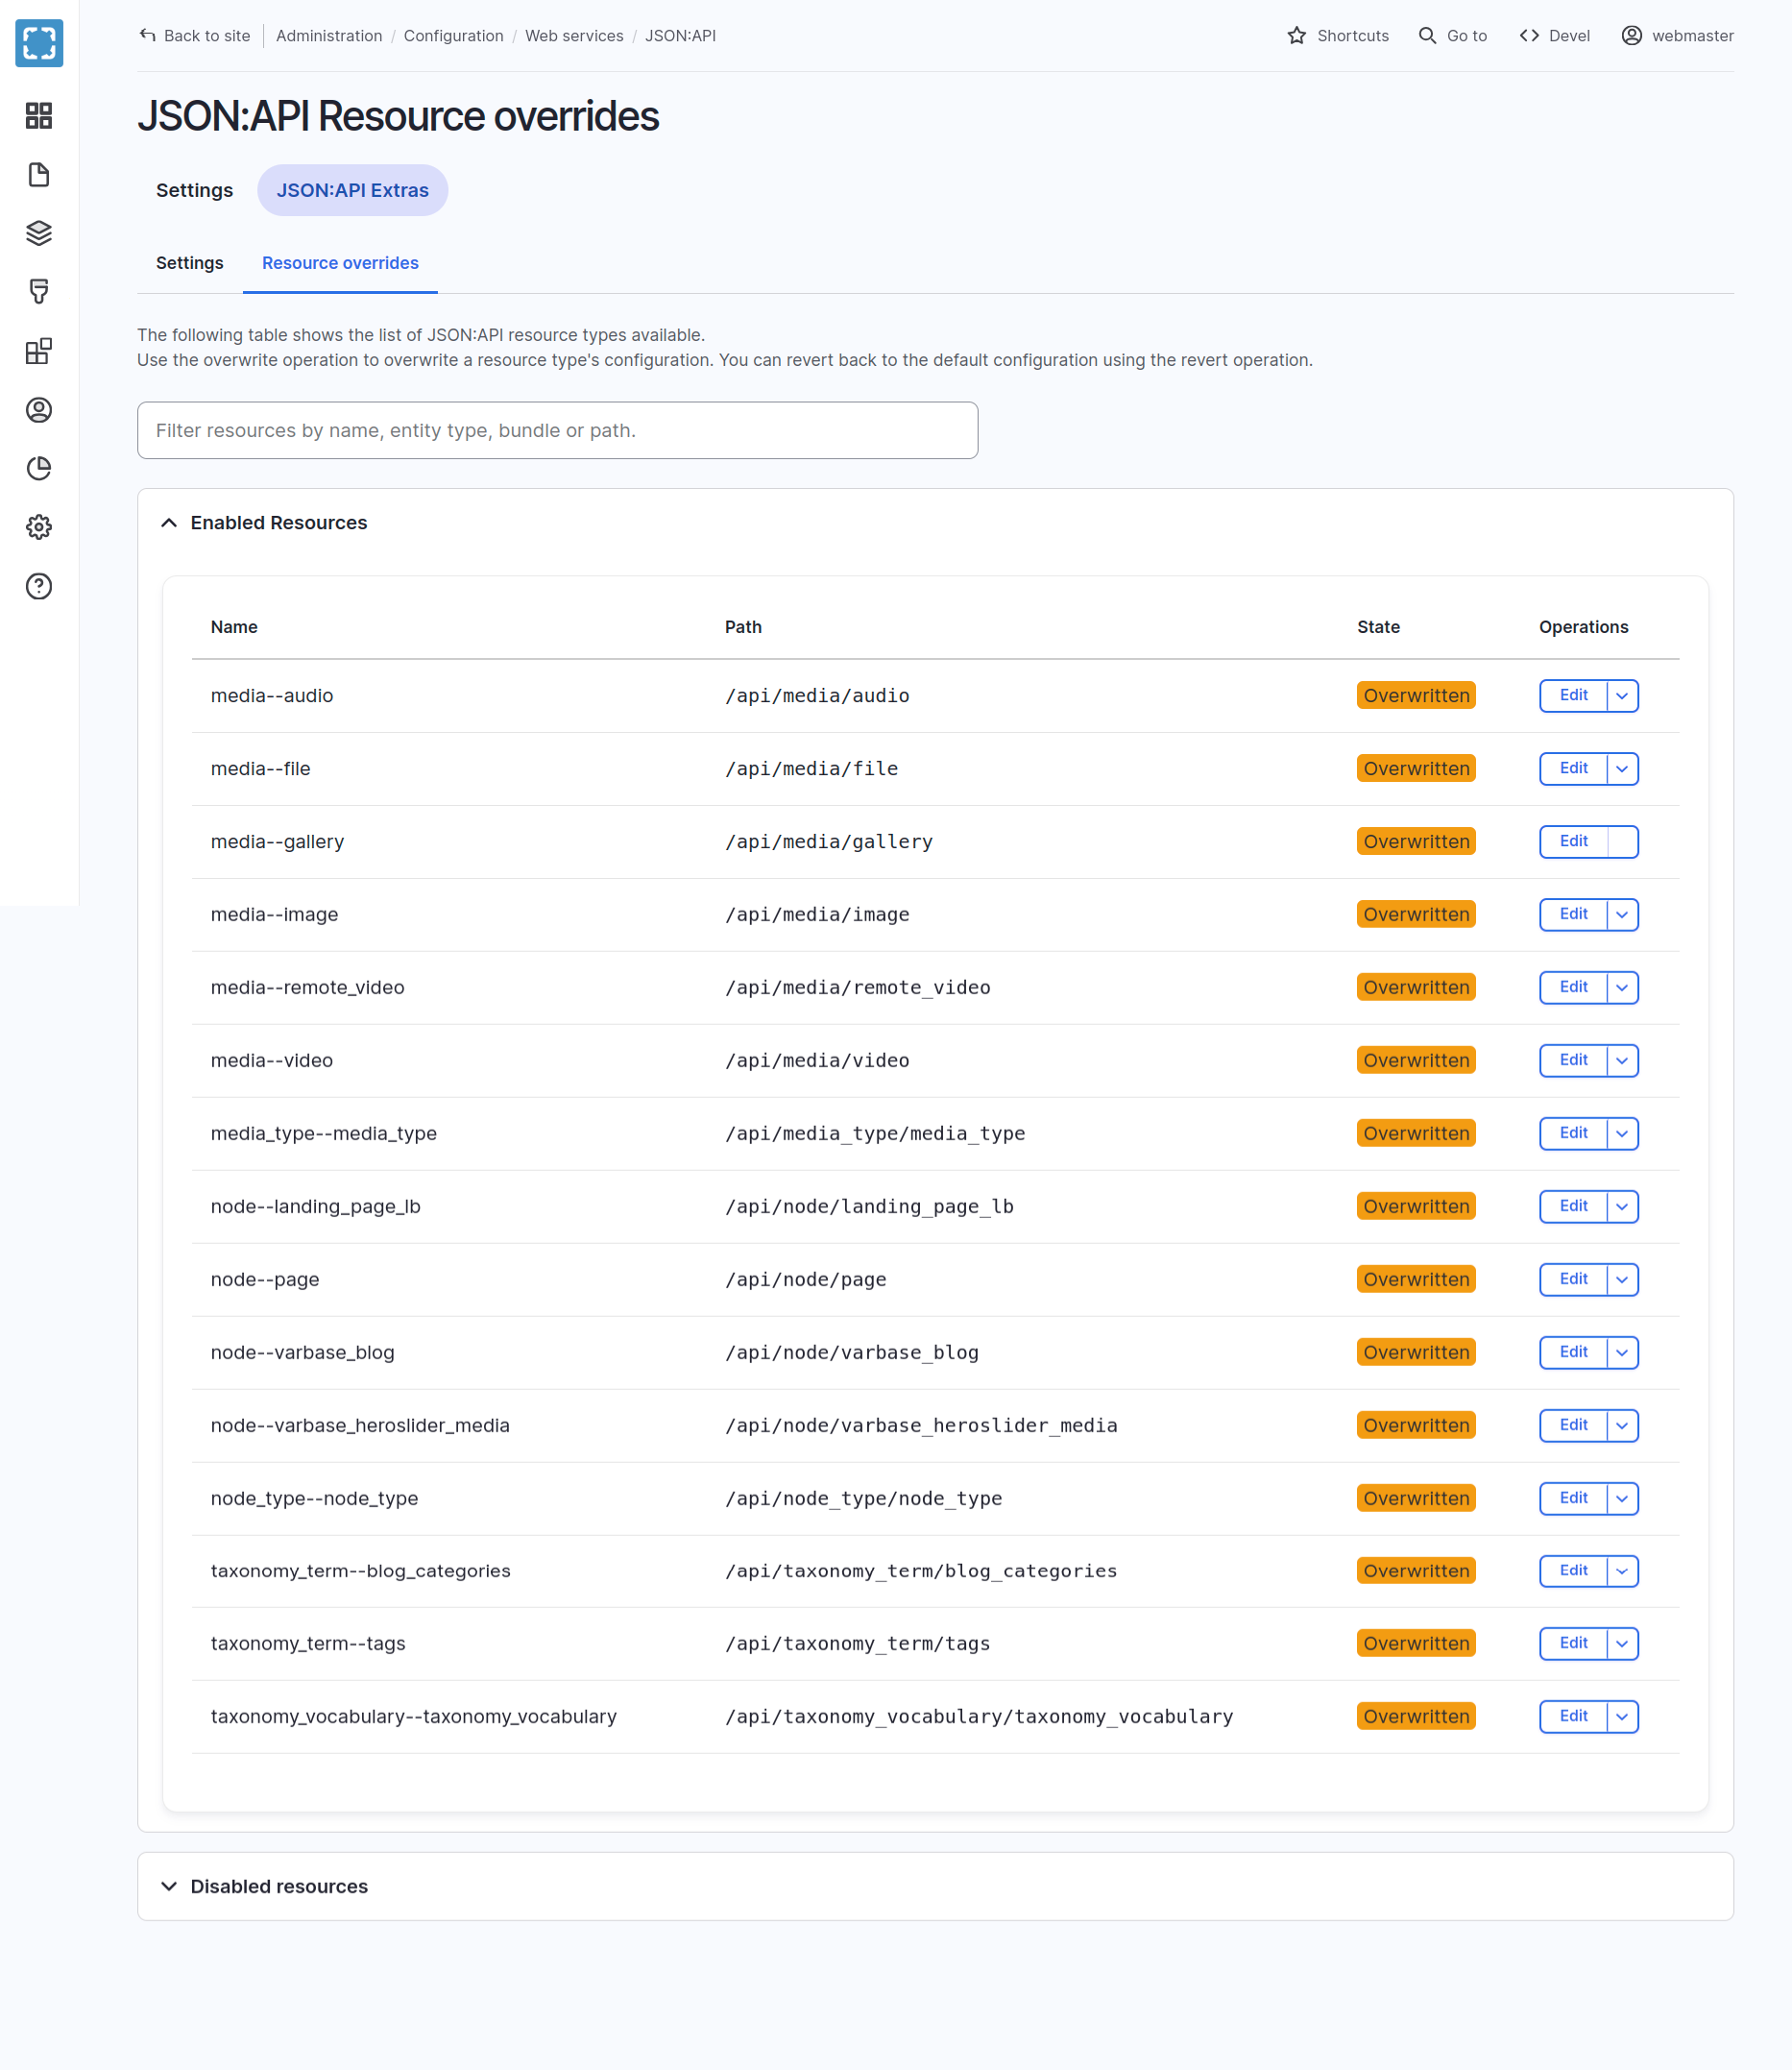Click the filter resources text field
Viewport: 1792px width, 2072px height.
557,431
